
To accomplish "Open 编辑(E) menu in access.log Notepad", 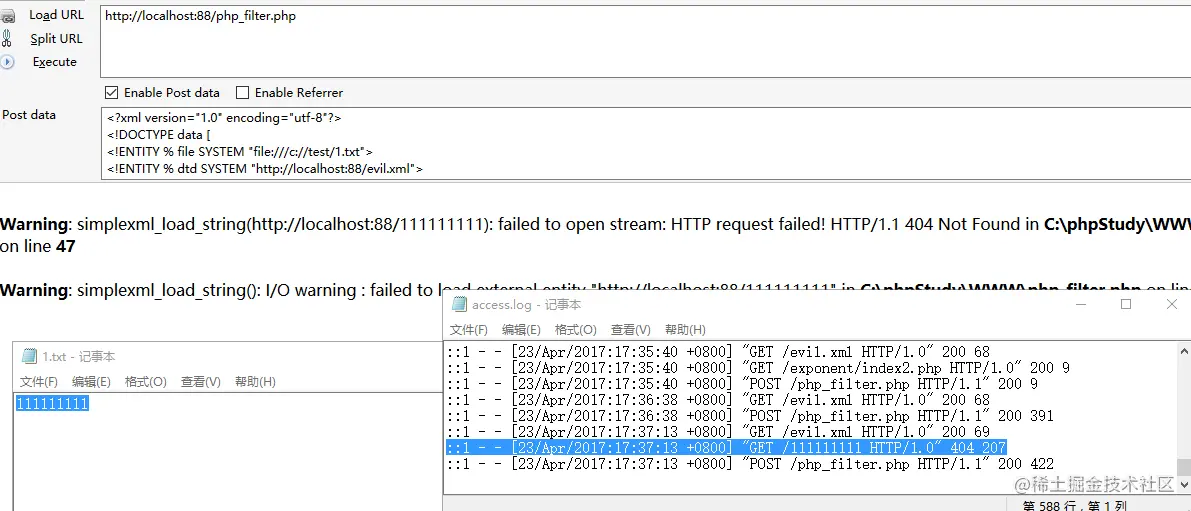I will coord(521,330).
